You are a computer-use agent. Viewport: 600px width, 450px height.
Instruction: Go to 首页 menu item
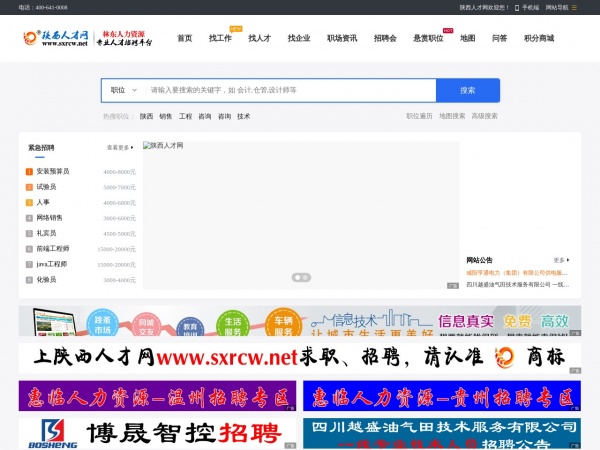point(184,38)
